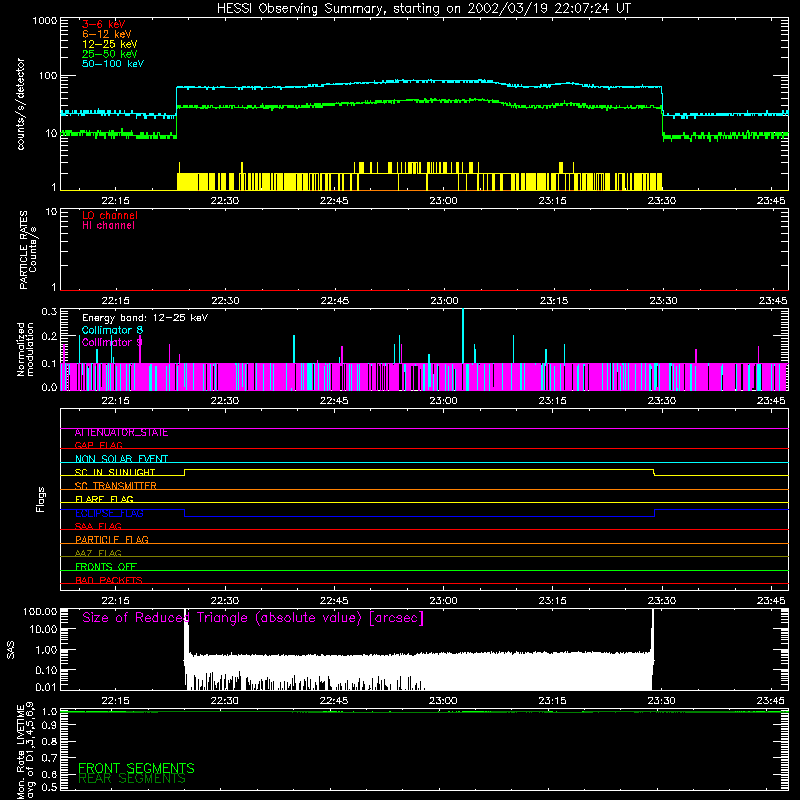Viewport: 800px width, 800px height.
Task: Click the 23:00 time label under the counts panel
Action: 443,201
